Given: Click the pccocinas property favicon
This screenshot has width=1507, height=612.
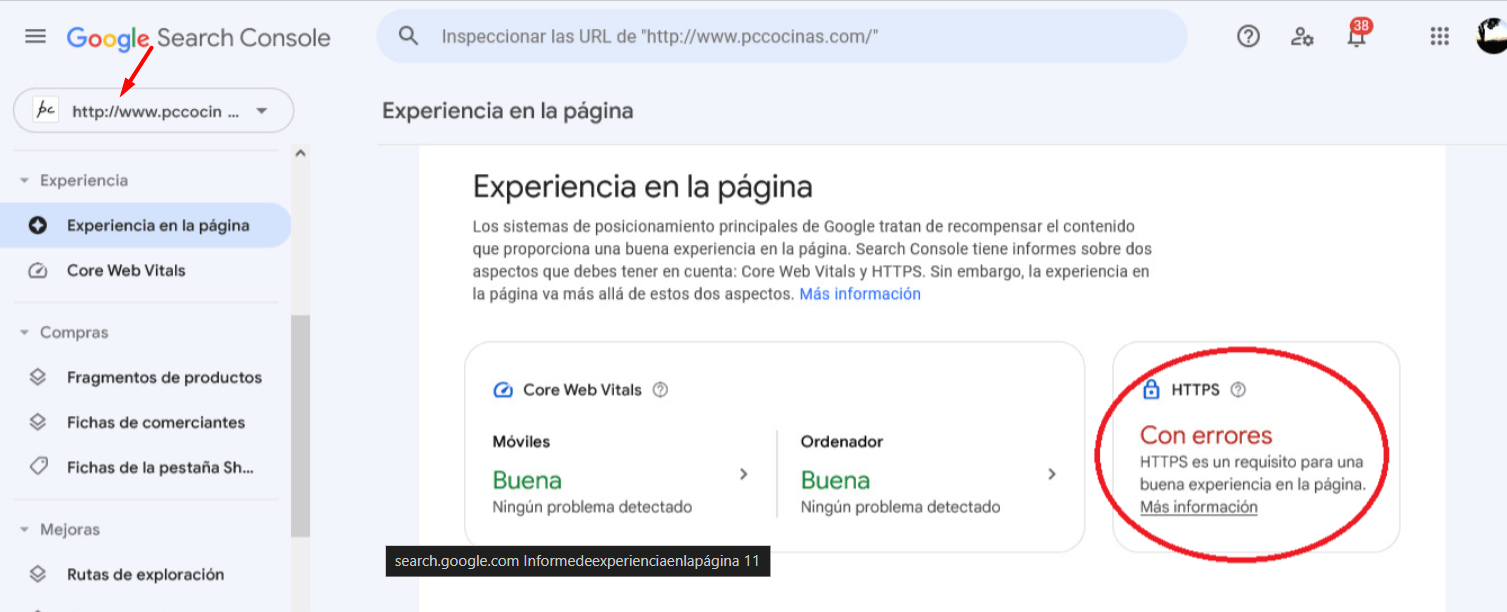Looking at the screenshot, I should pyautogui.click(x=46, y=110).
